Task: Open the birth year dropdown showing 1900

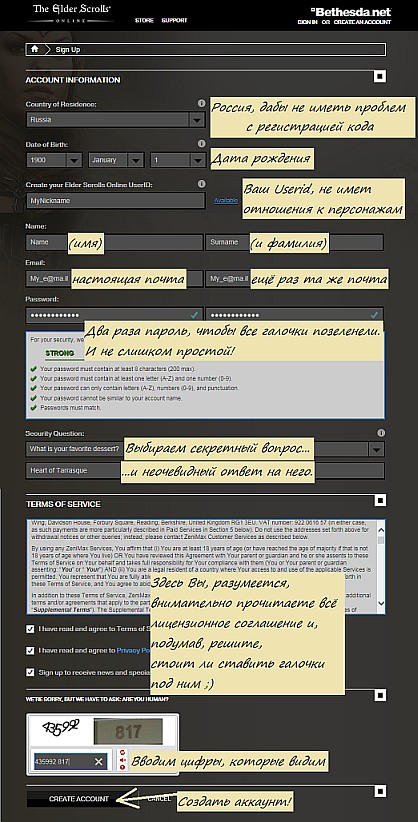Action: 54,160
